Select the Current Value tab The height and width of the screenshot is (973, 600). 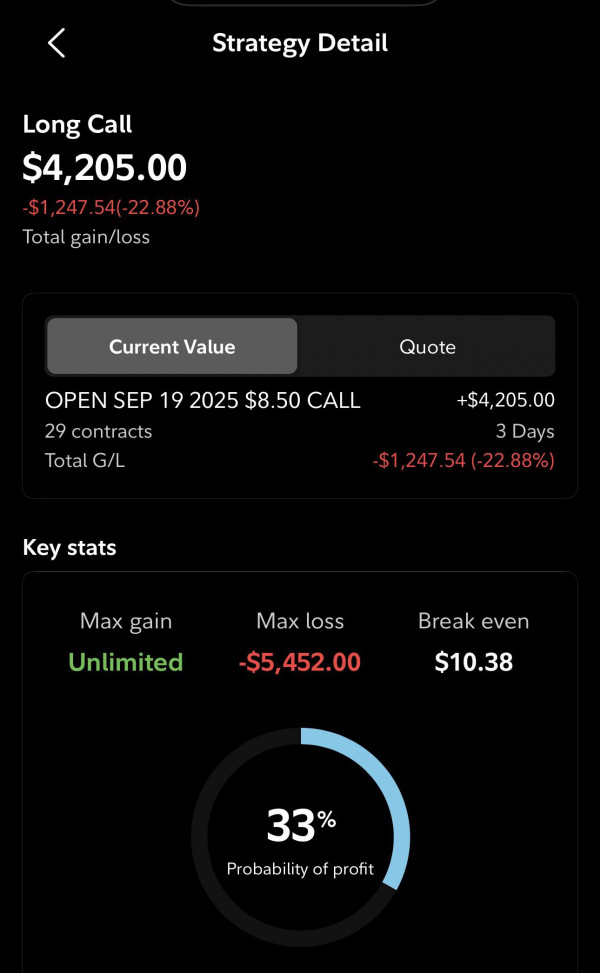click(x=172, y=347)
